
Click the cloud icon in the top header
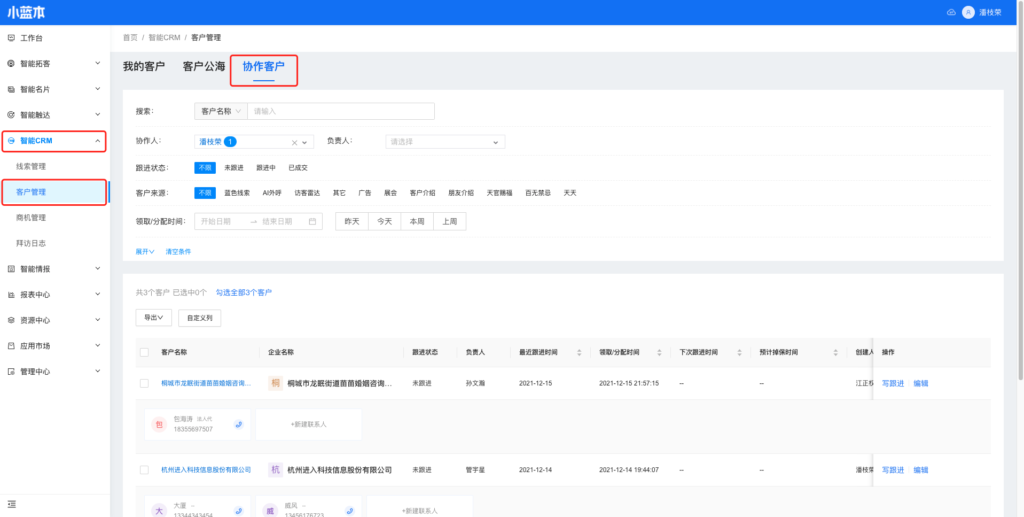(950, 12)
